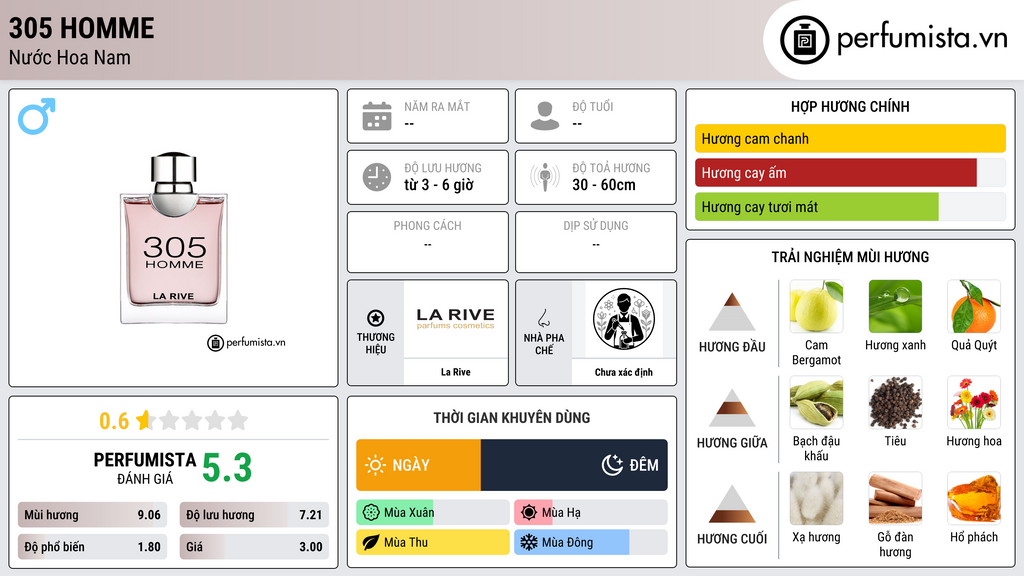Click the 305 Homme bottle image

pyautogui.click(x=174, y=238)
